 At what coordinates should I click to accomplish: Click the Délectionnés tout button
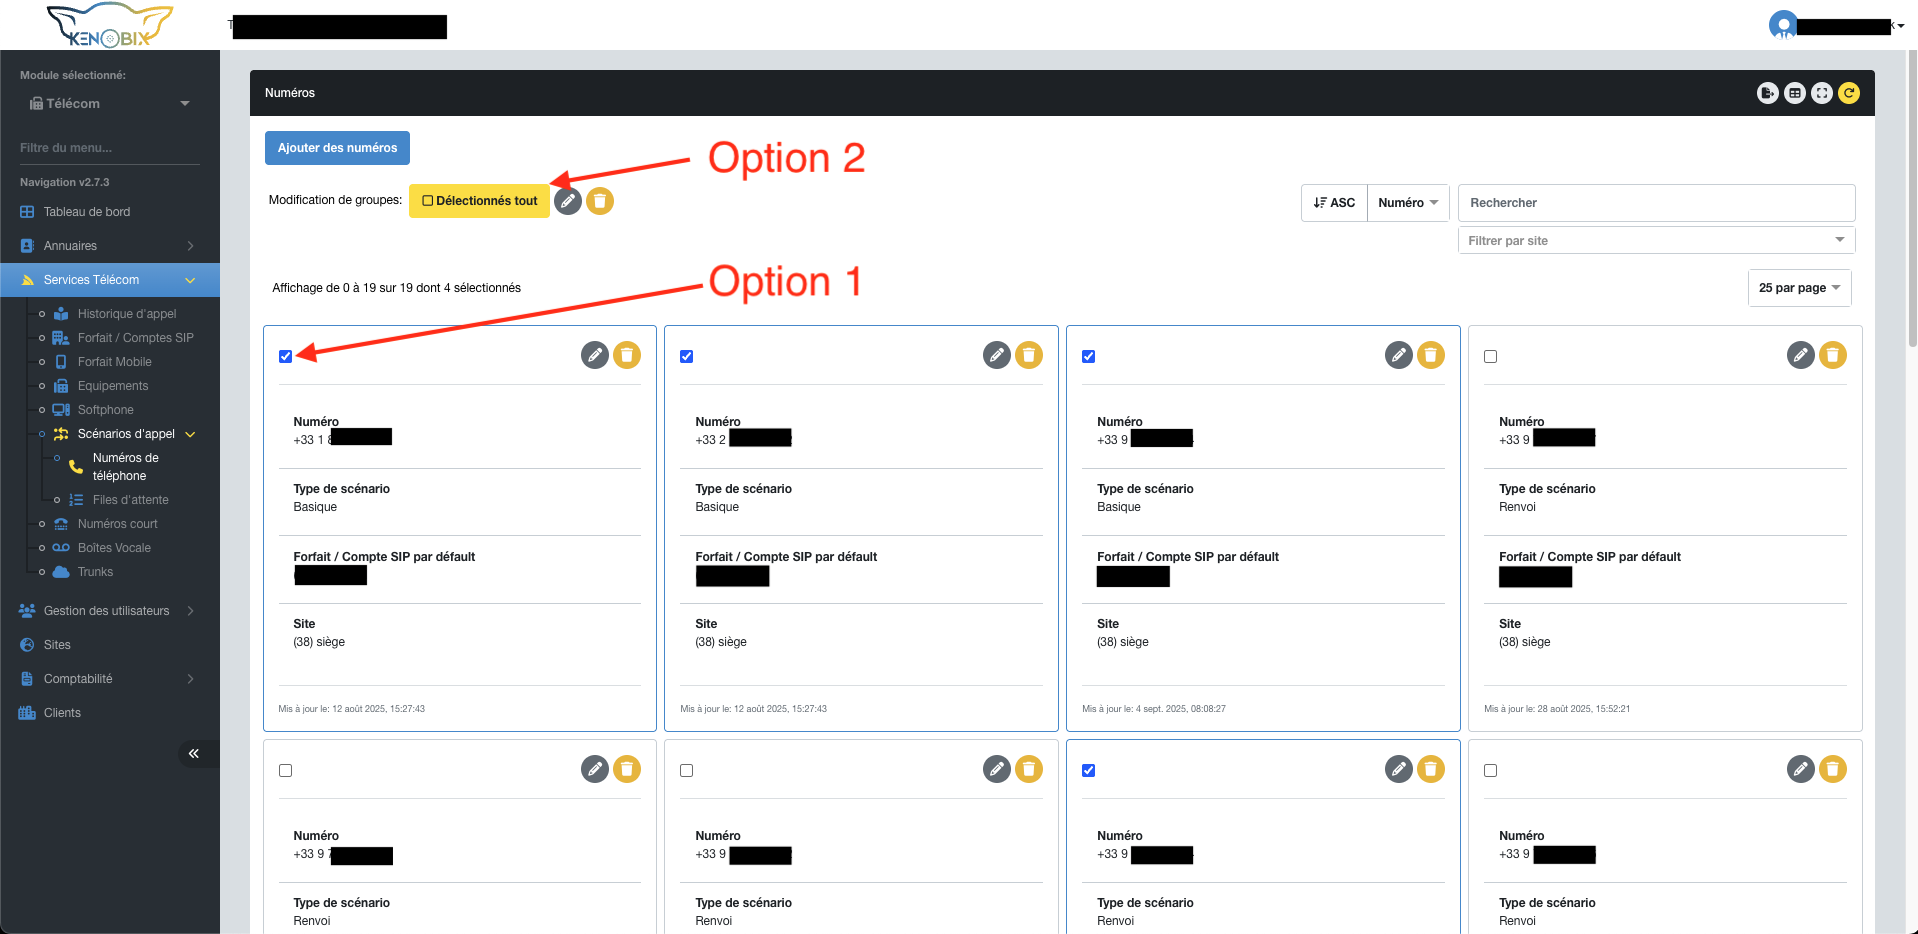[x=479, y=201]
